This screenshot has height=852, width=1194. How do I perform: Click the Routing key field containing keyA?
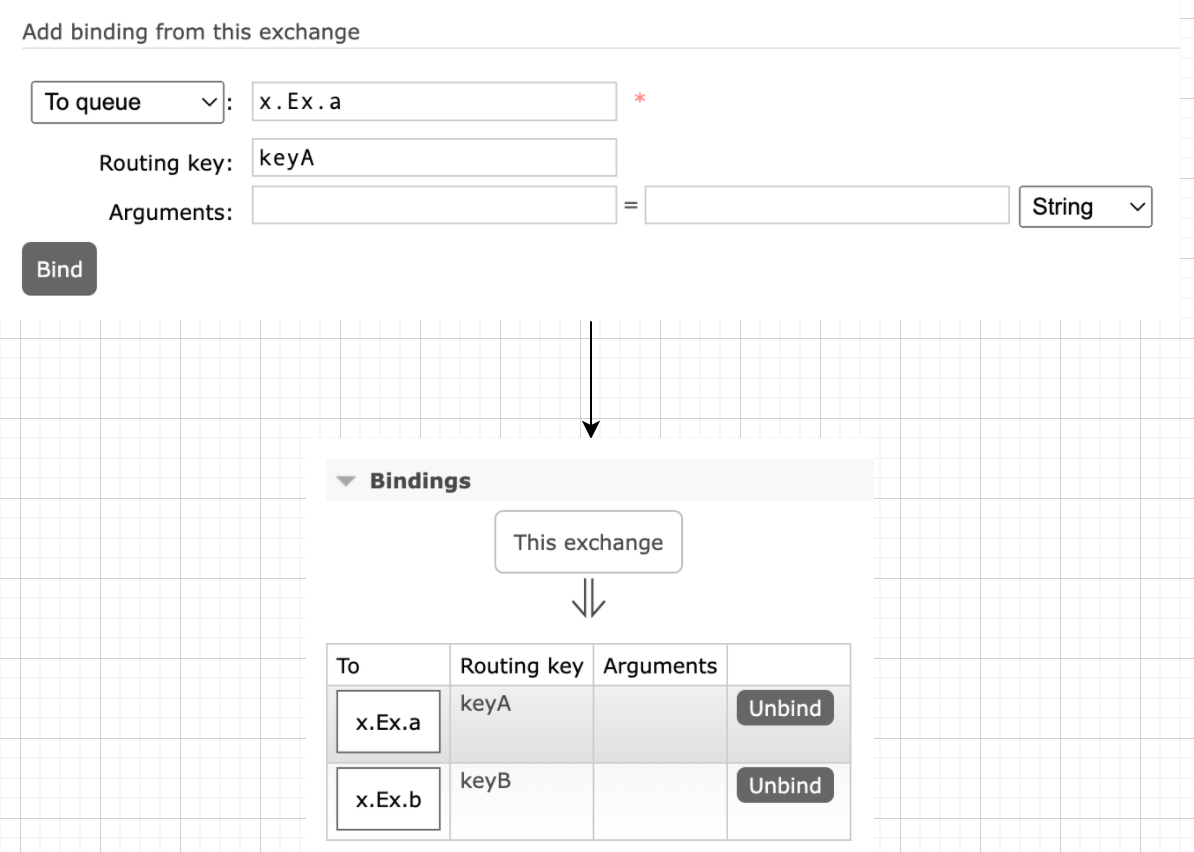[434, 158]
